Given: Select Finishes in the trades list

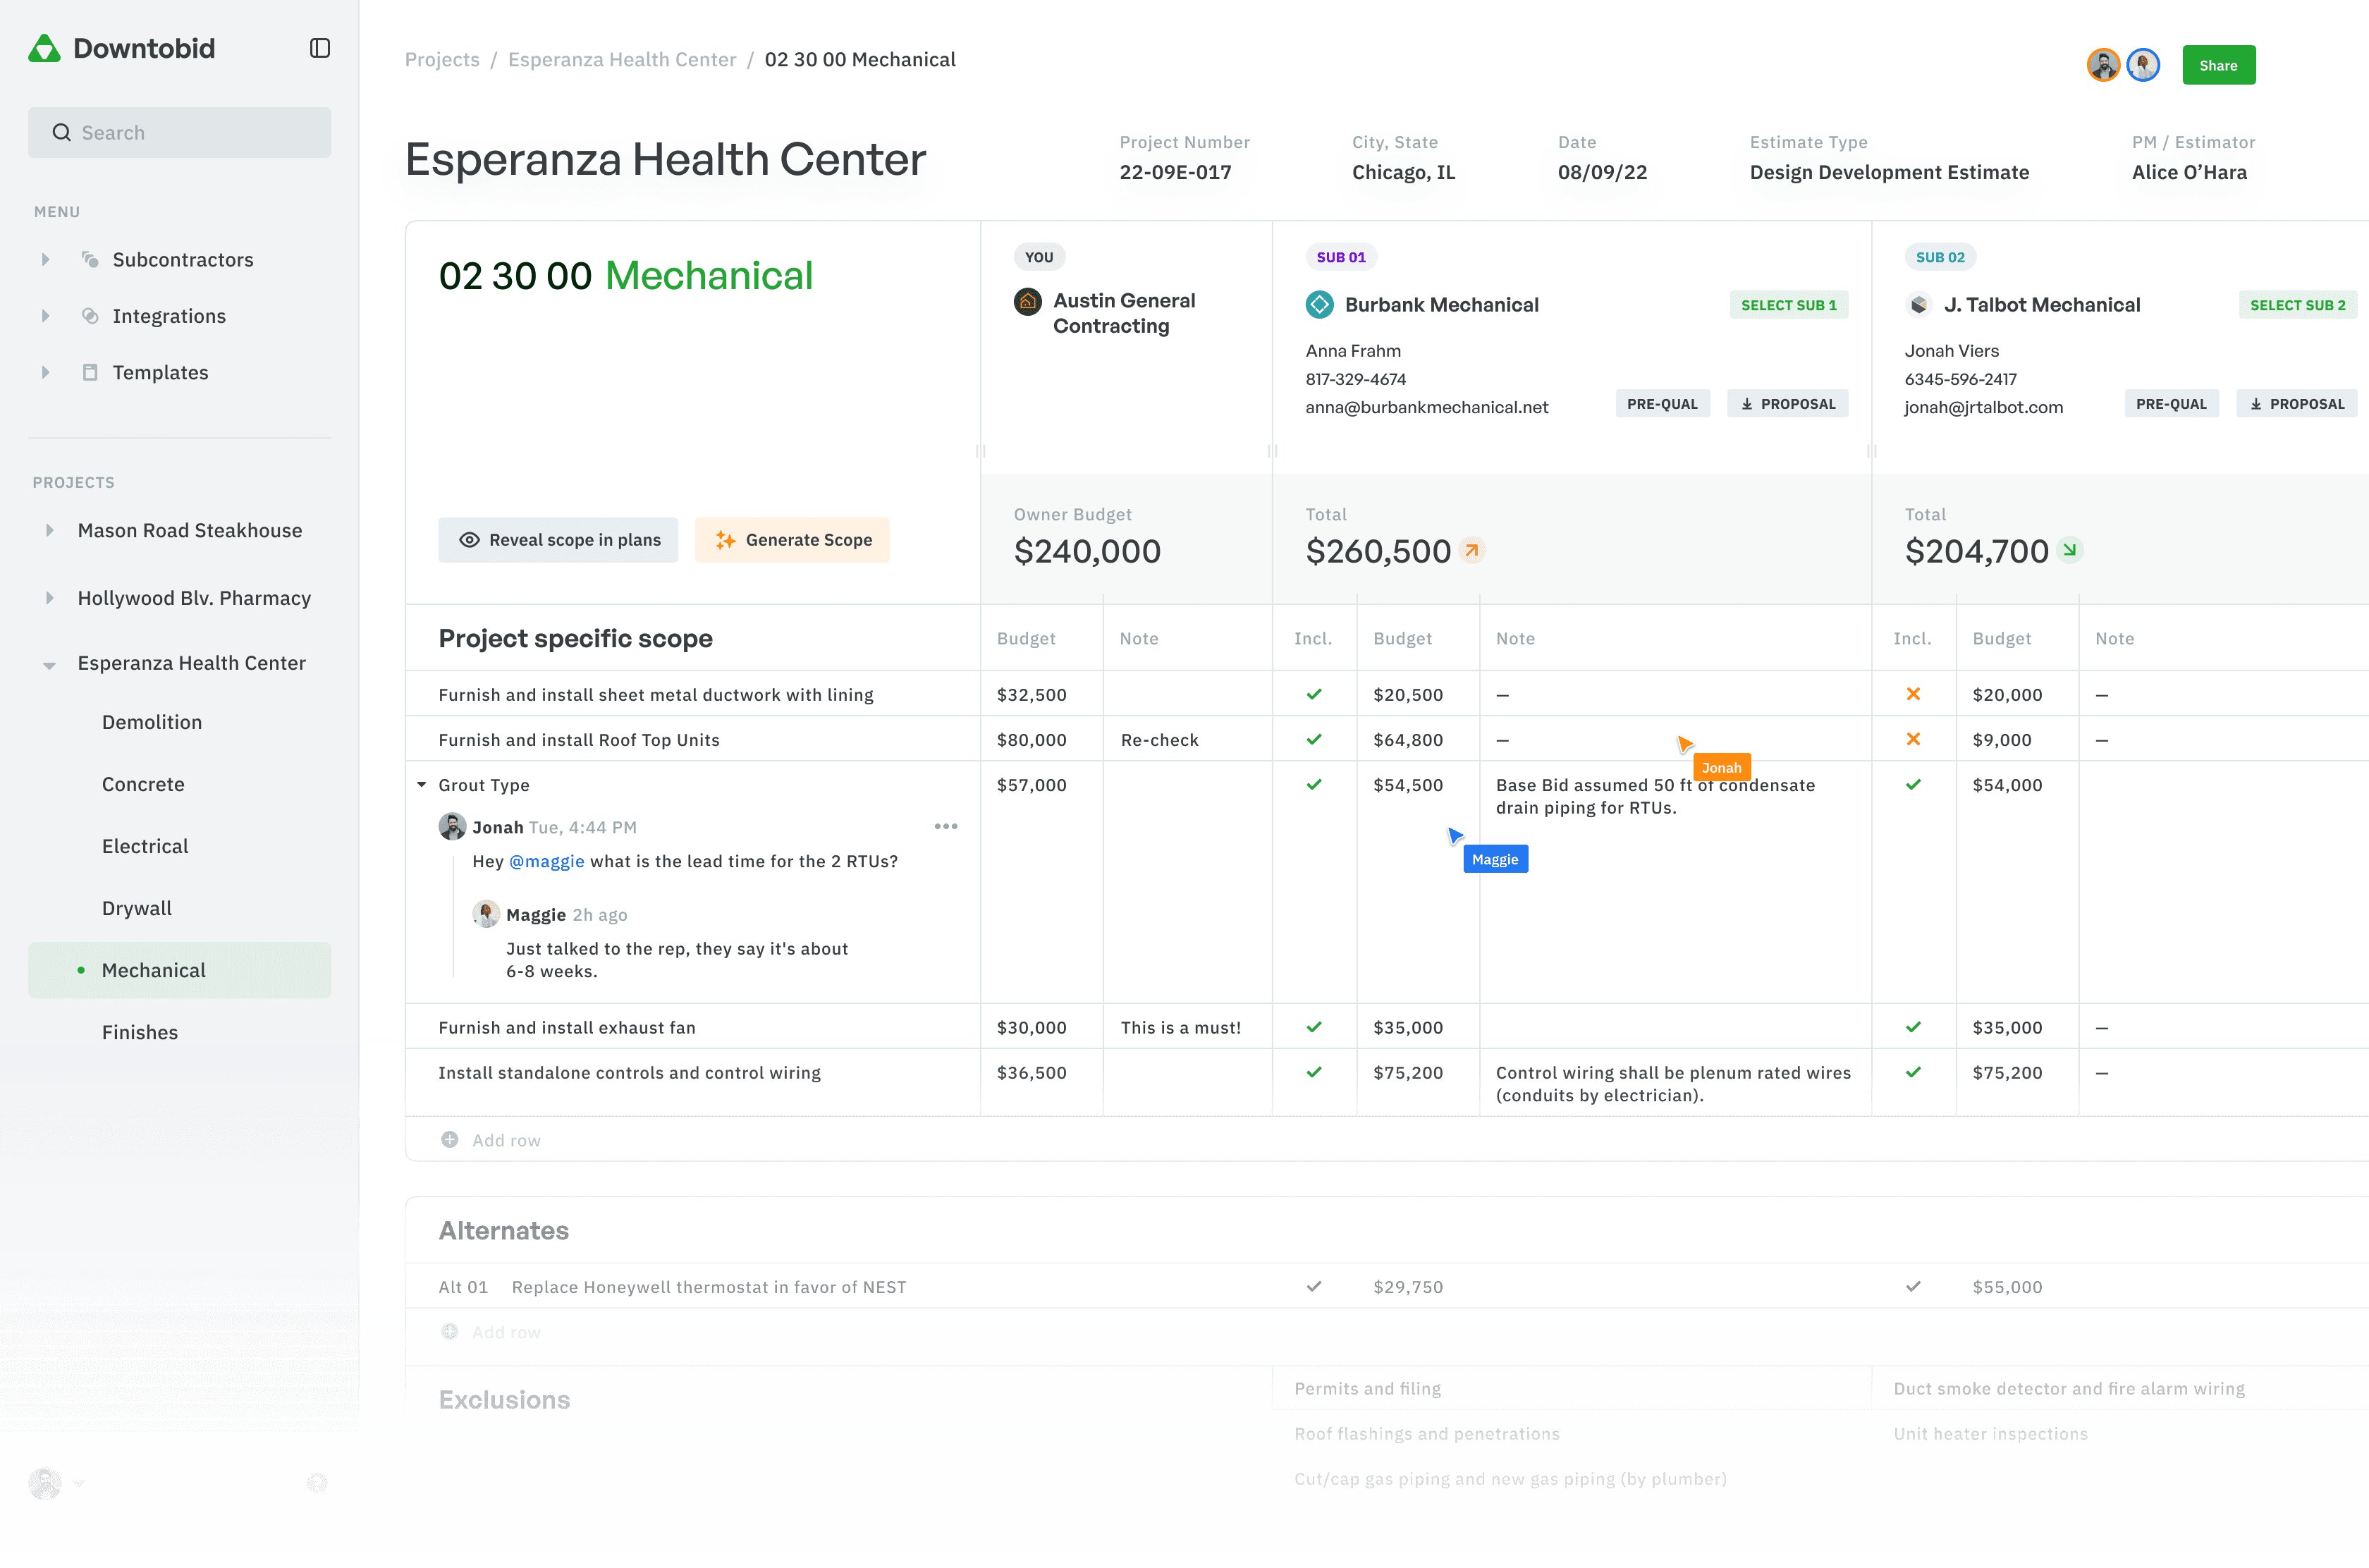Looking at the screenshot, I should (140, 1032).
